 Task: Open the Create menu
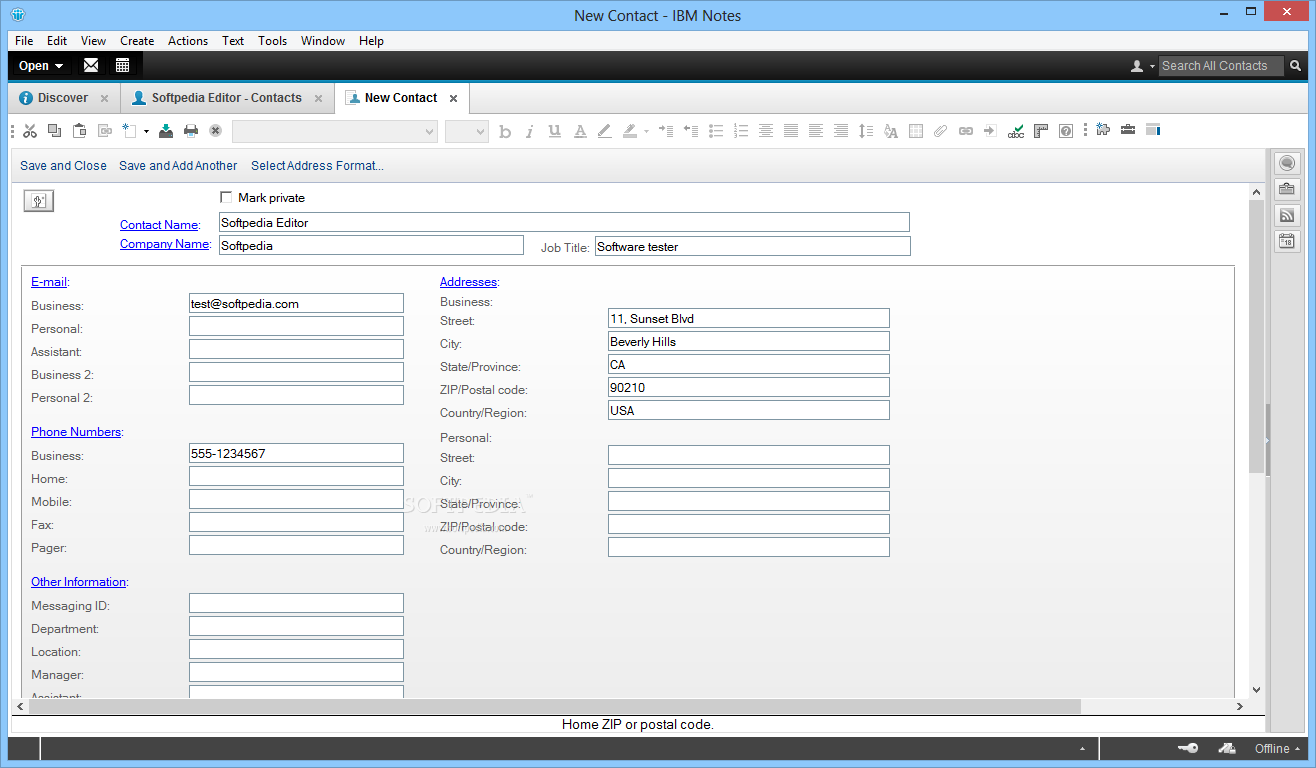click(x=137, y=41)
